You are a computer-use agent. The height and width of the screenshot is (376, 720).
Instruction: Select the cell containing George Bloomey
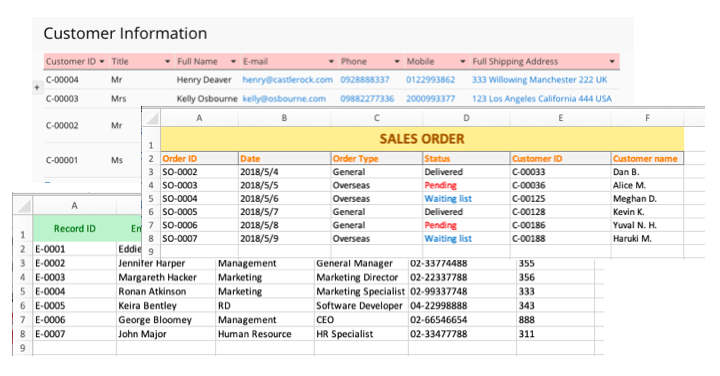[166, 320]
